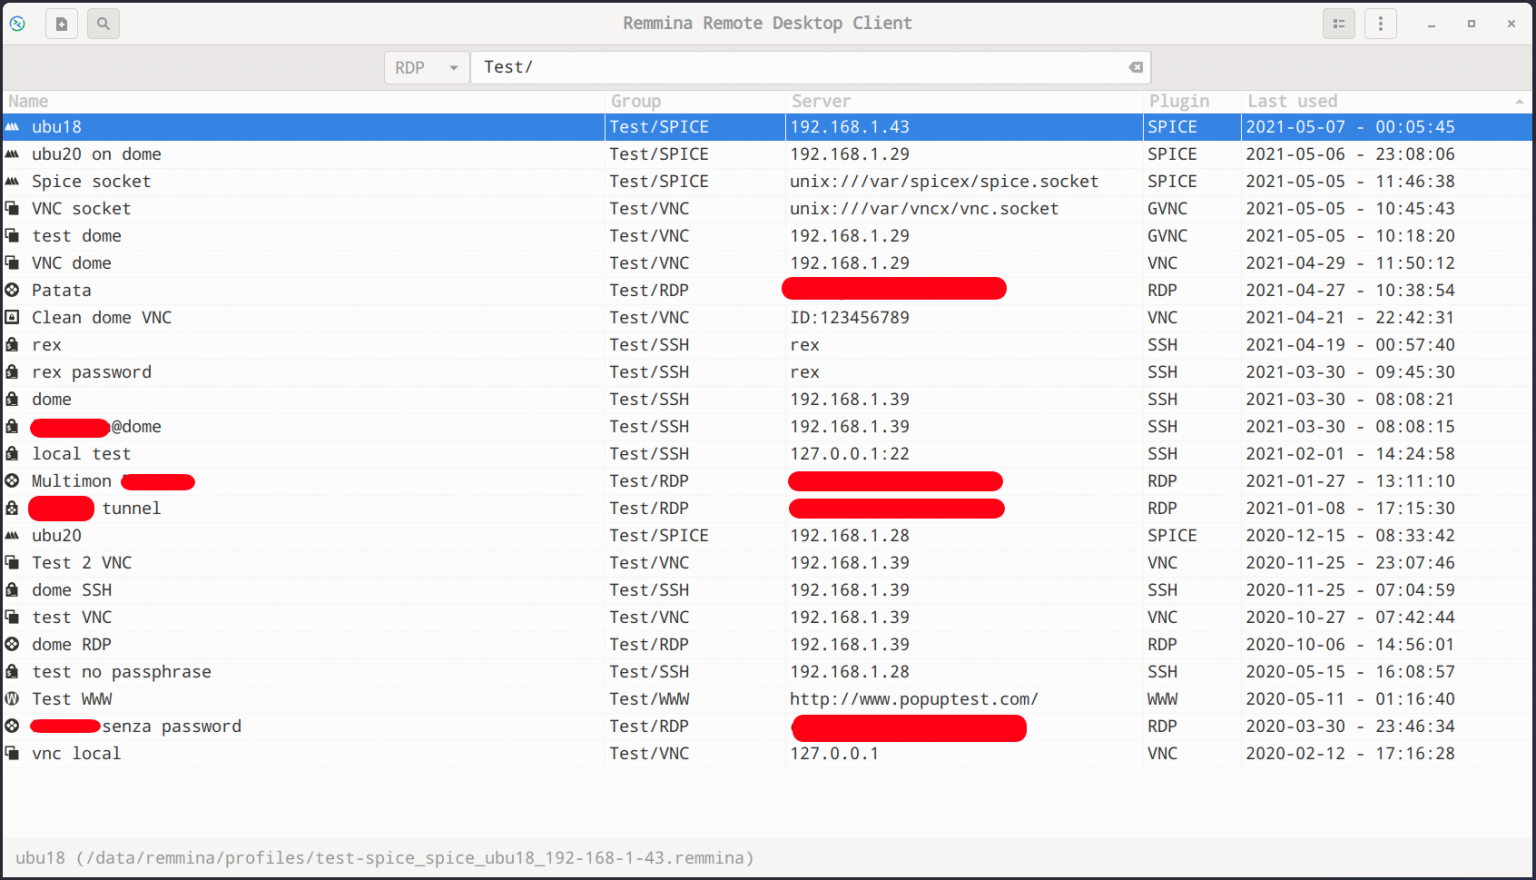Click the SSH icon next to rex password
The width and height of the screenshot is (1536, 880).
(12, 372)
